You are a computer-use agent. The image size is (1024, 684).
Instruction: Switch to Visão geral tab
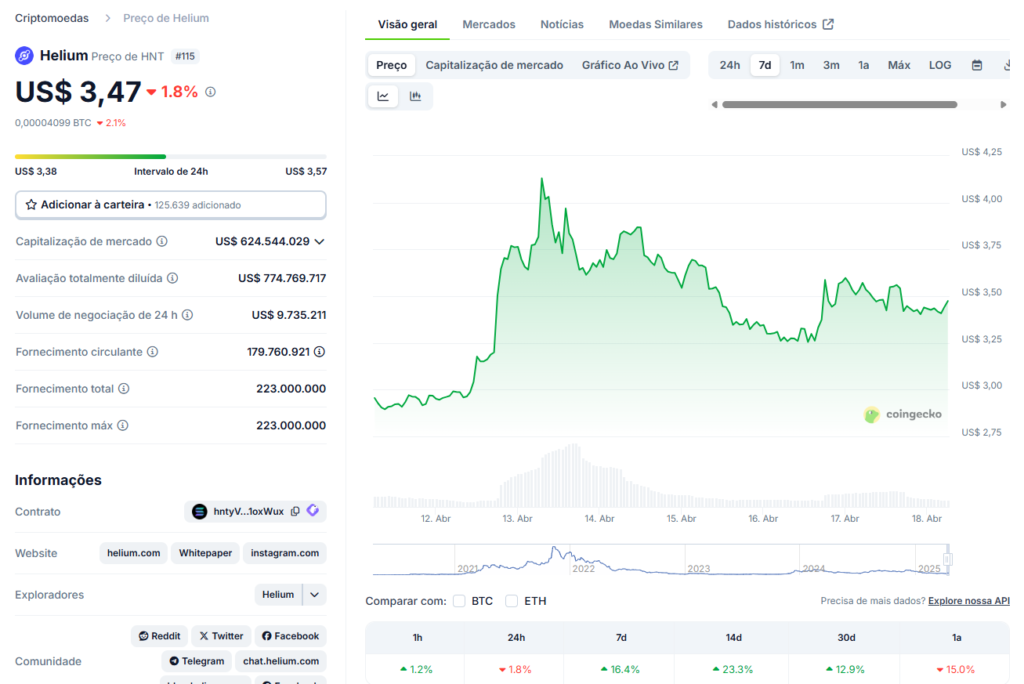coord(408,24)
